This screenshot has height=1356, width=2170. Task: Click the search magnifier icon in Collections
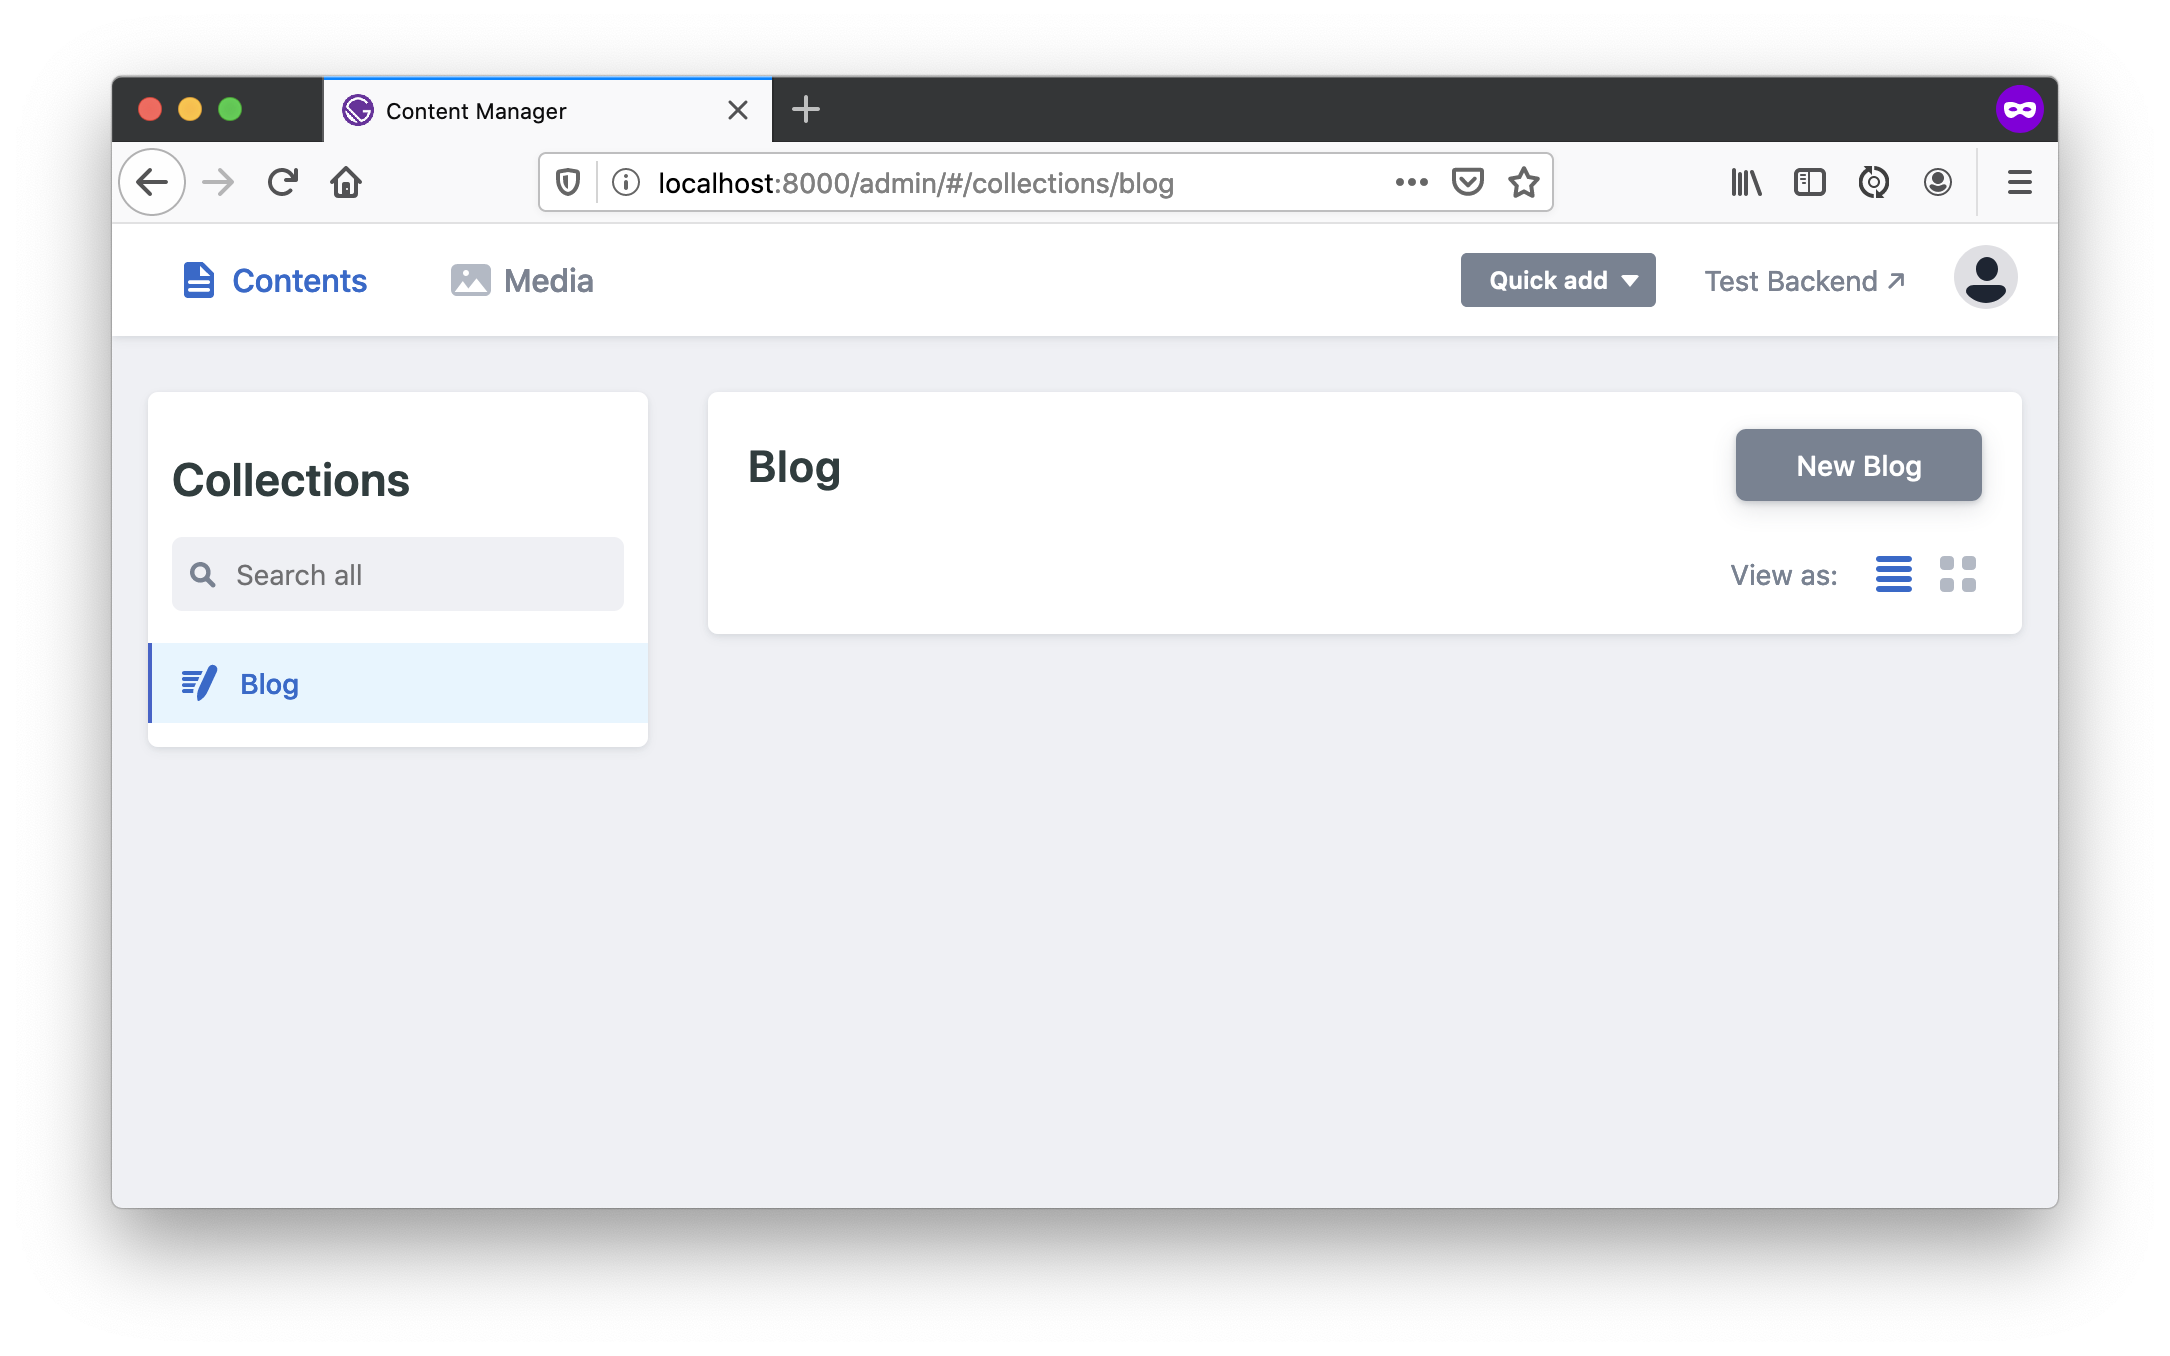(203, 573)
